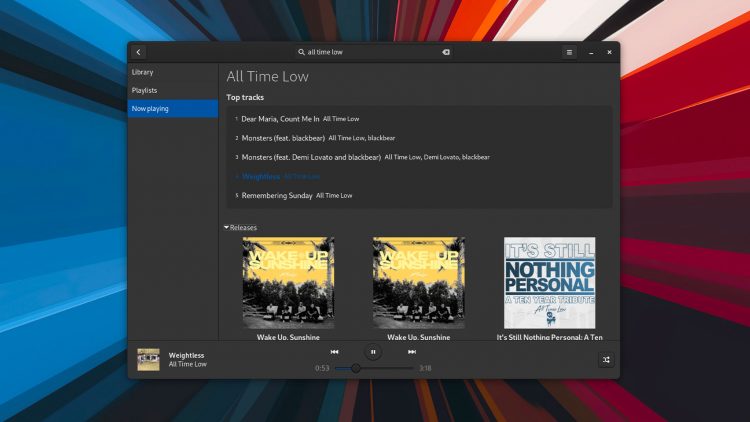Toggle shuffle mode

(x=606, y=360)
